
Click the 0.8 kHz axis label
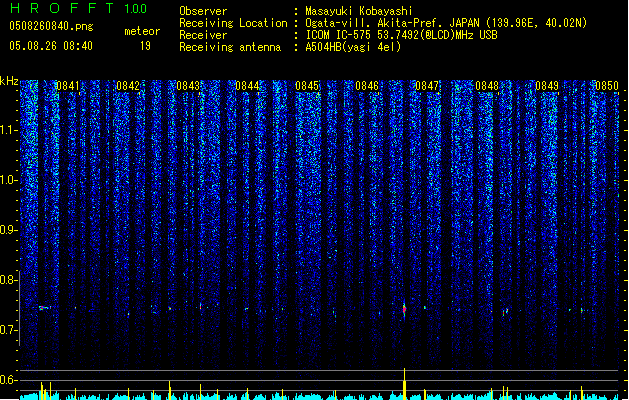click(8, 280)
